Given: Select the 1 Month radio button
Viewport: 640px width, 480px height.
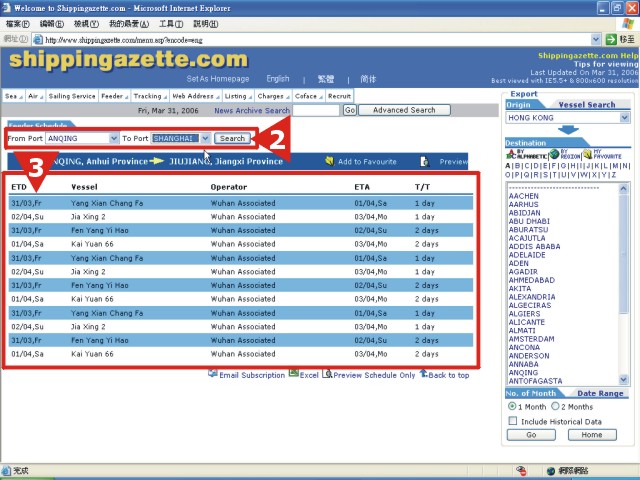Looking at the screenshot, I should [512, 406].
